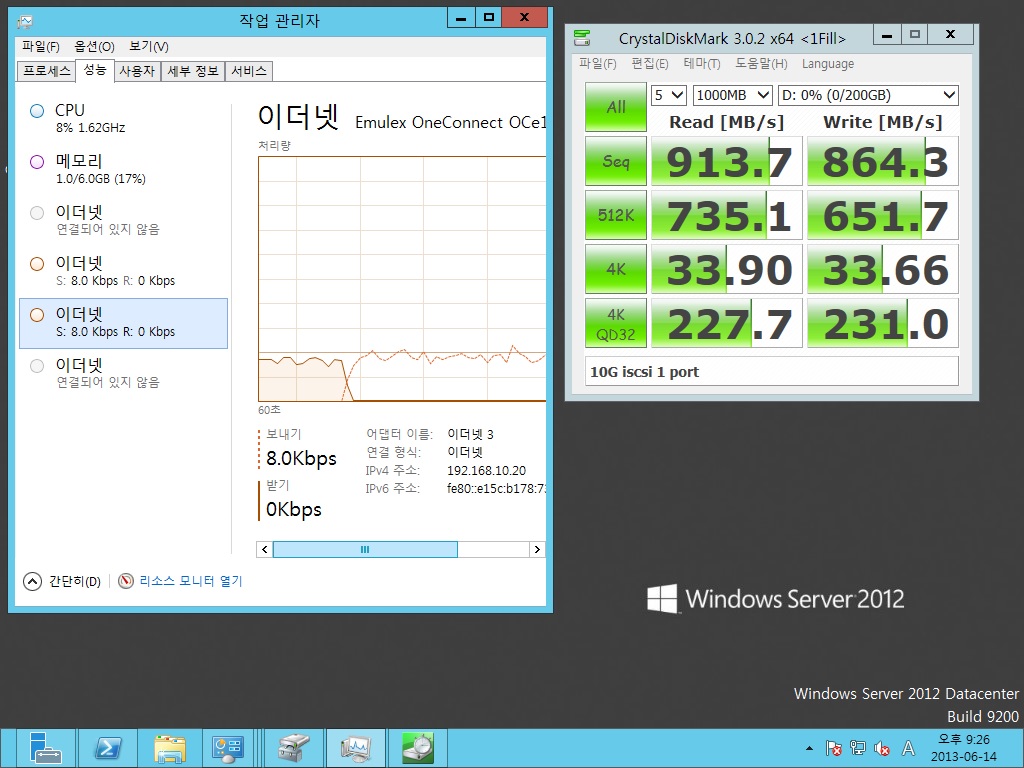Select the second Ethernet item
1024x768 pixels.
click(x=123, y=271)
